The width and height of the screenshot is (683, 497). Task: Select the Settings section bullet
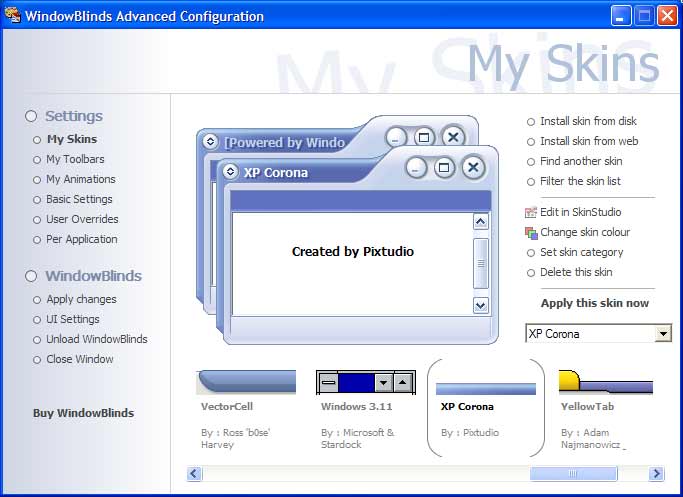31,116
